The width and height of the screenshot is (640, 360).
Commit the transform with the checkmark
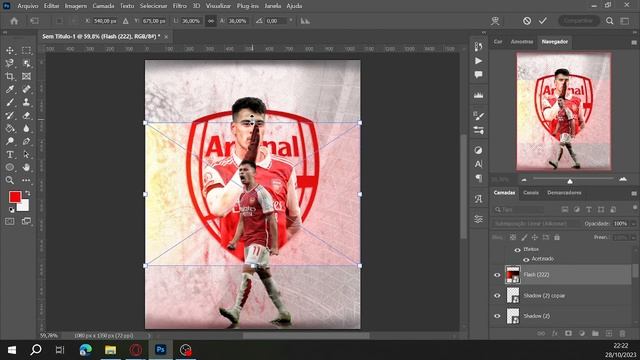pyautogui.click(x=542, y=21)
